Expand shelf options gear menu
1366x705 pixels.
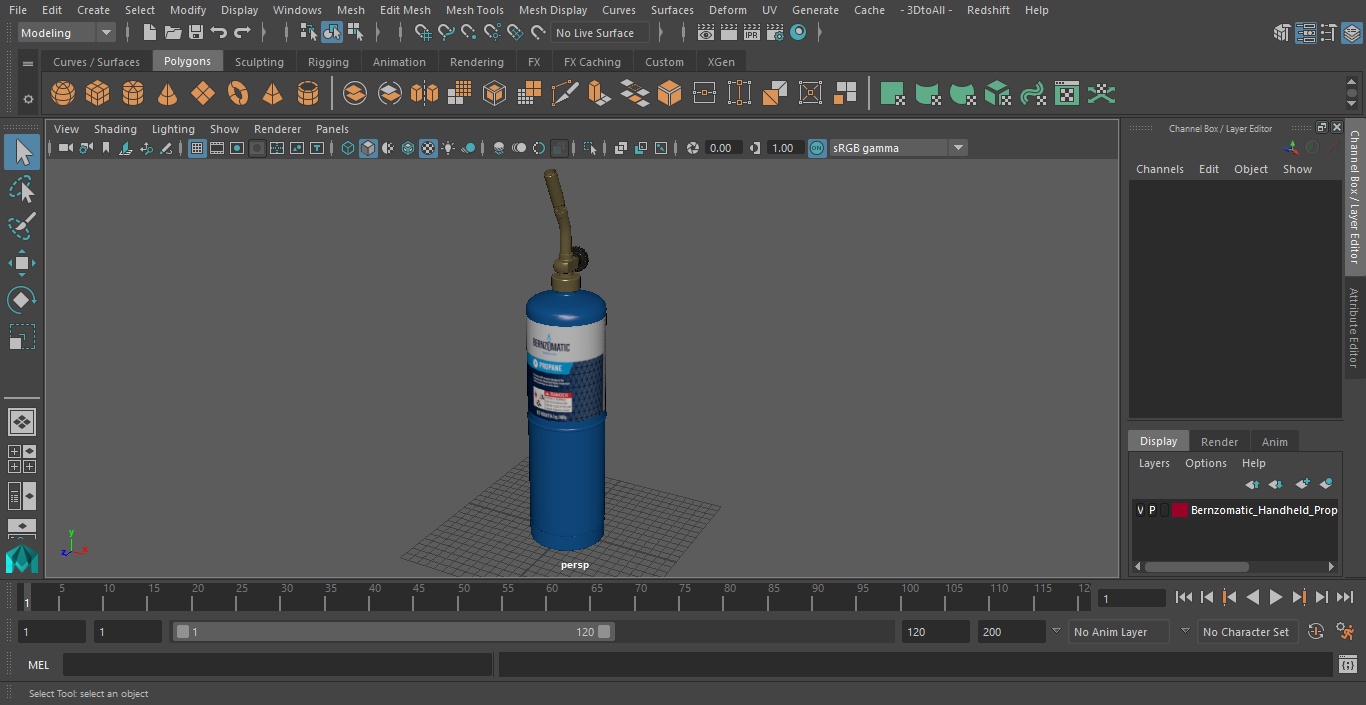coord(28,99)
